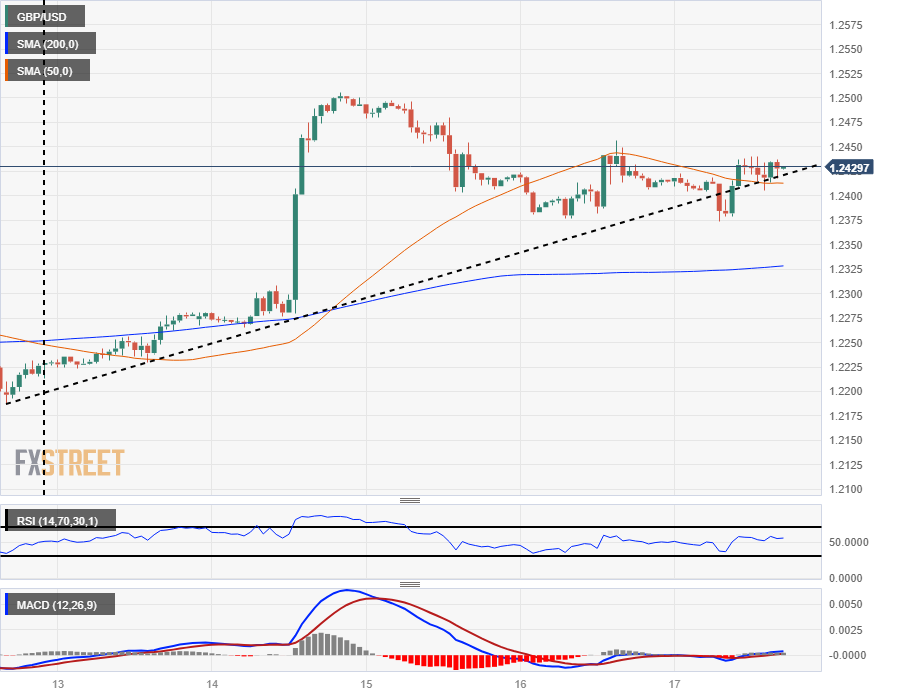
Task: Click the MACD 0.0050 axis value
Action: [846, 604]
